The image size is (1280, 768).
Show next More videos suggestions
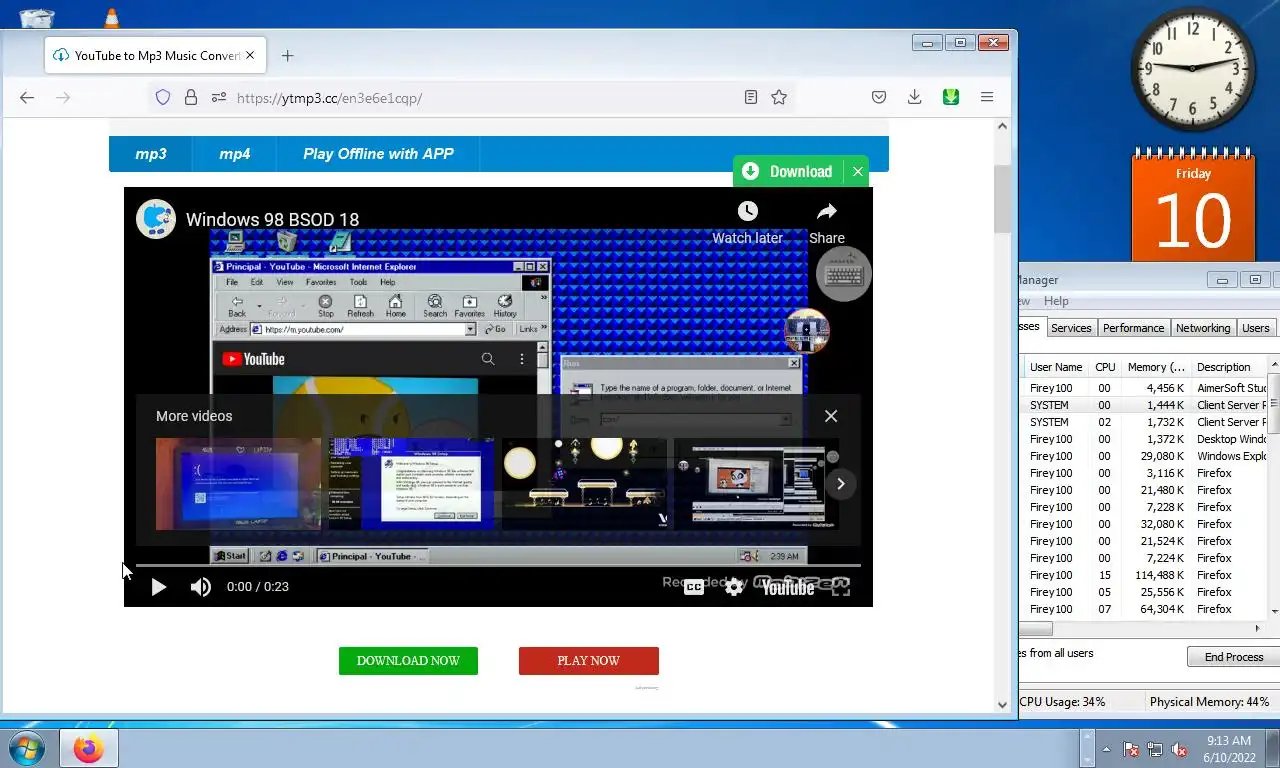tap(841, 484)
